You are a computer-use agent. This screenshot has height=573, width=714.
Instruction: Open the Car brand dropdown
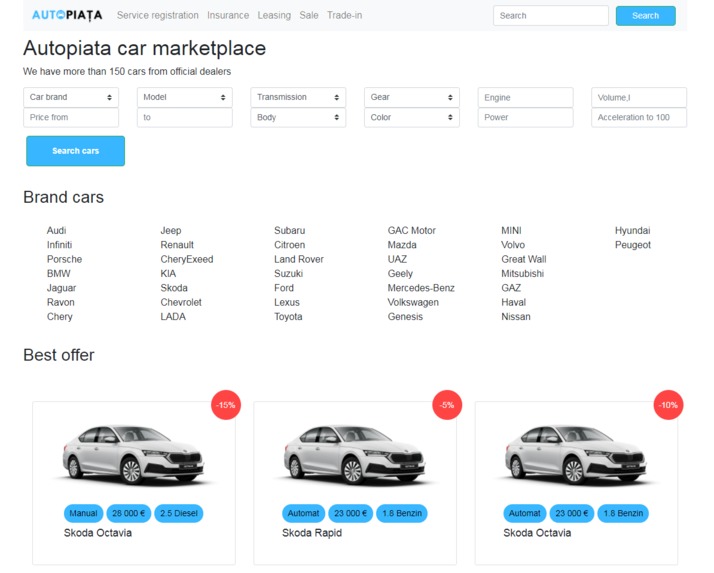pos(71,97)
